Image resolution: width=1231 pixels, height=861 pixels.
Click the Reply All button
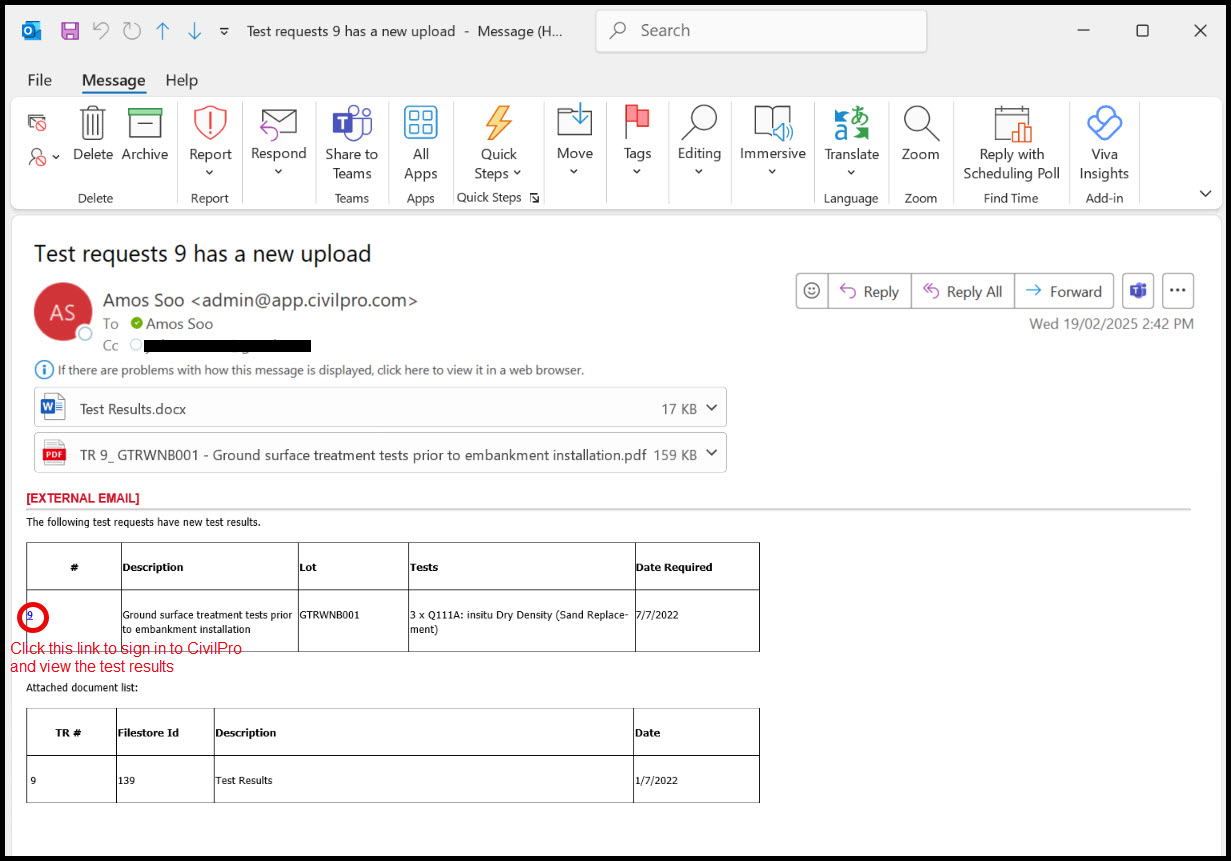click(x=962, y=291)
